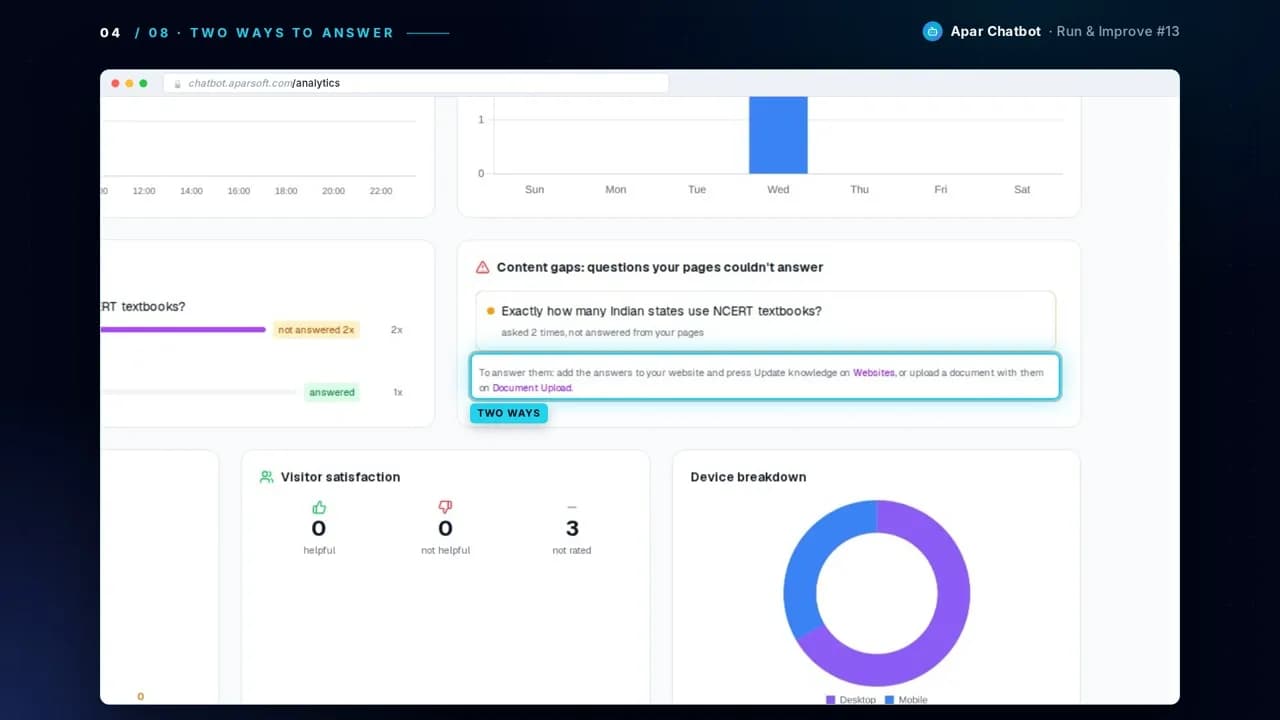Open the Document Upload link
The image size is (1280, 720).
coord(532,388)
